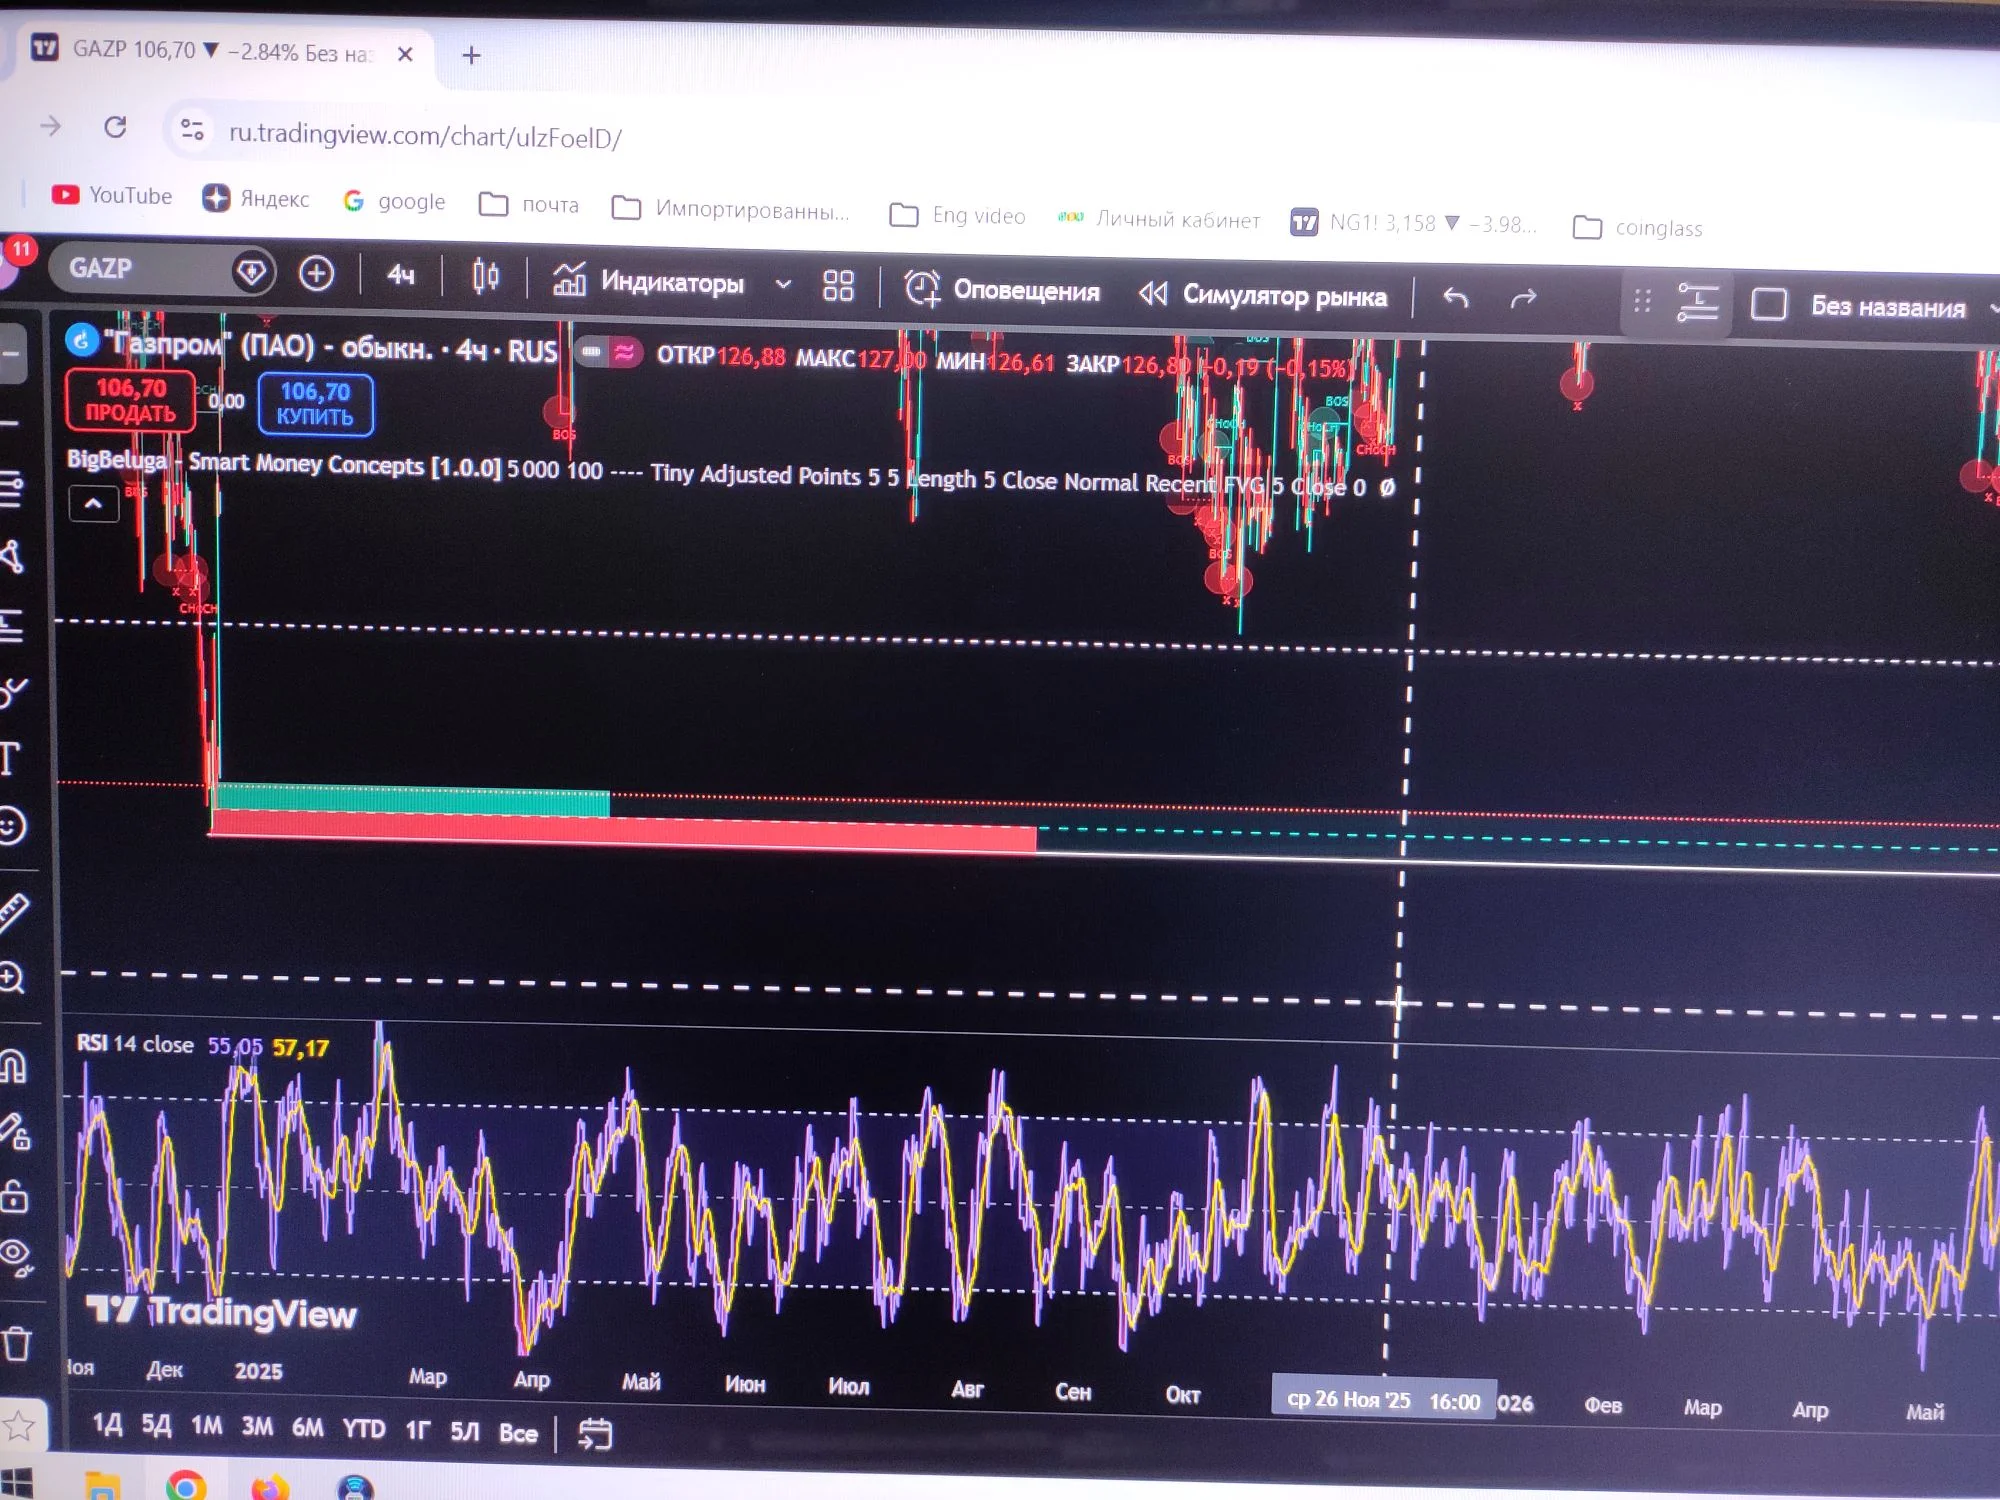Viewport: 2000px width, 1500px height.
Task: Open indicator templates grid icon
Action: pos(838,286)
